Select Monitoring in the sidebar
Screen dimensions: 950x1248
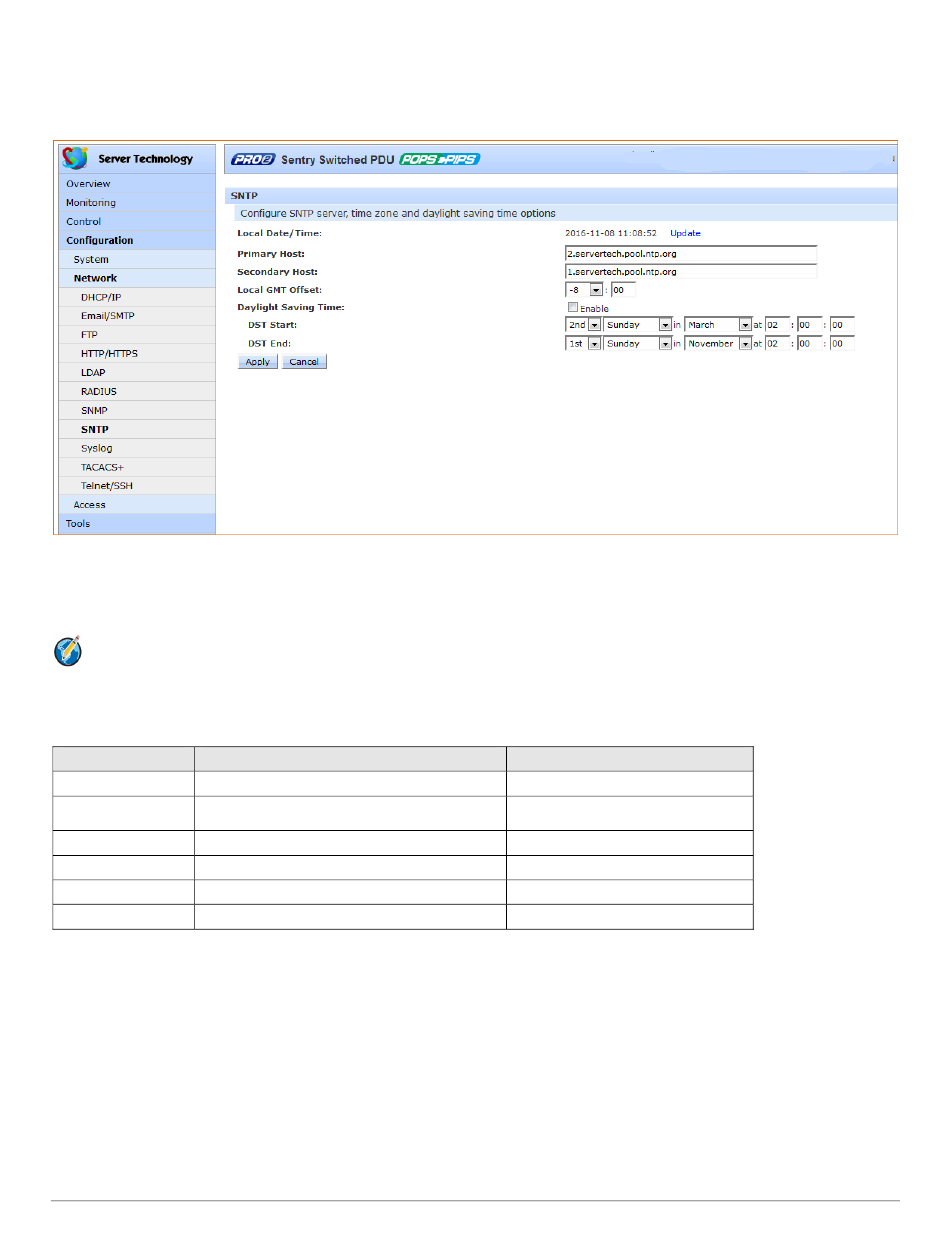(91, 203)
